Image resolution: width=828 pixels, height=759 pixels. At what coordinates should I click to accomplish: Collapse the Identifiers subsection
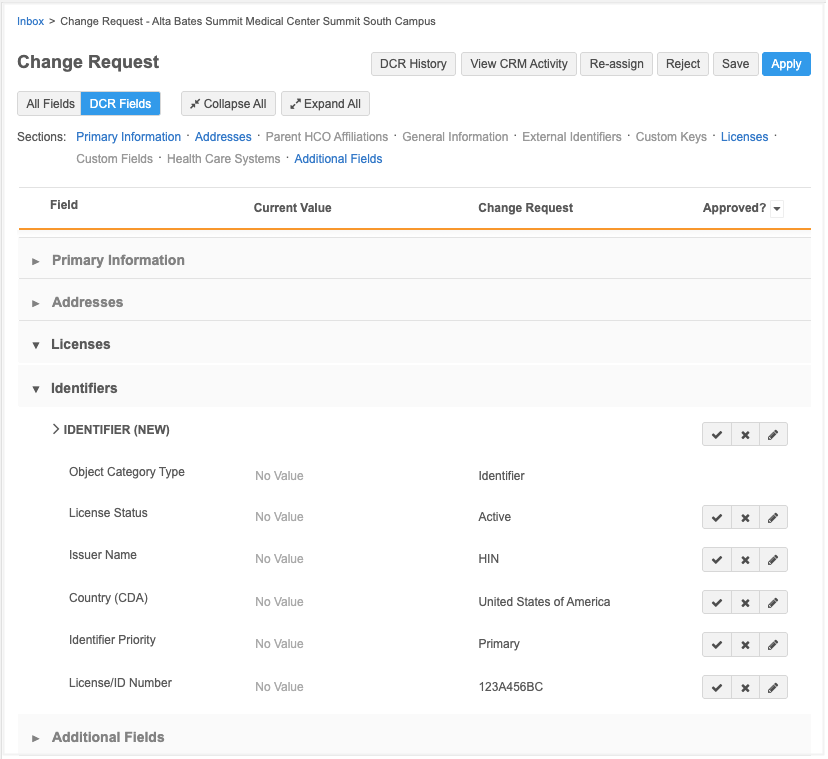click(x=35, y=389)
